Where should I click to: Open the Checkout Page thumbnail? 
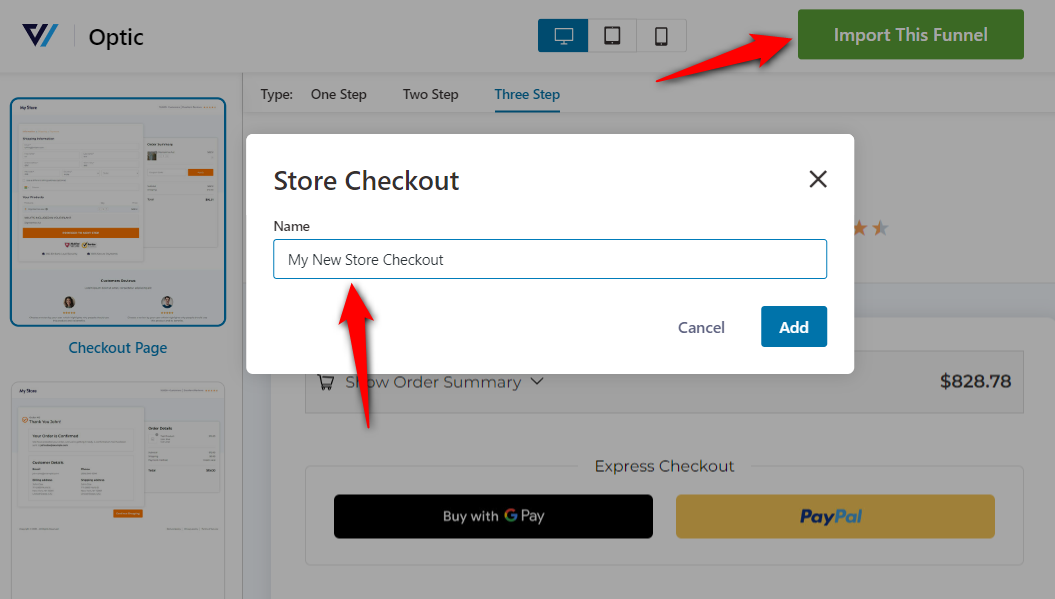(x=118, y=212)
